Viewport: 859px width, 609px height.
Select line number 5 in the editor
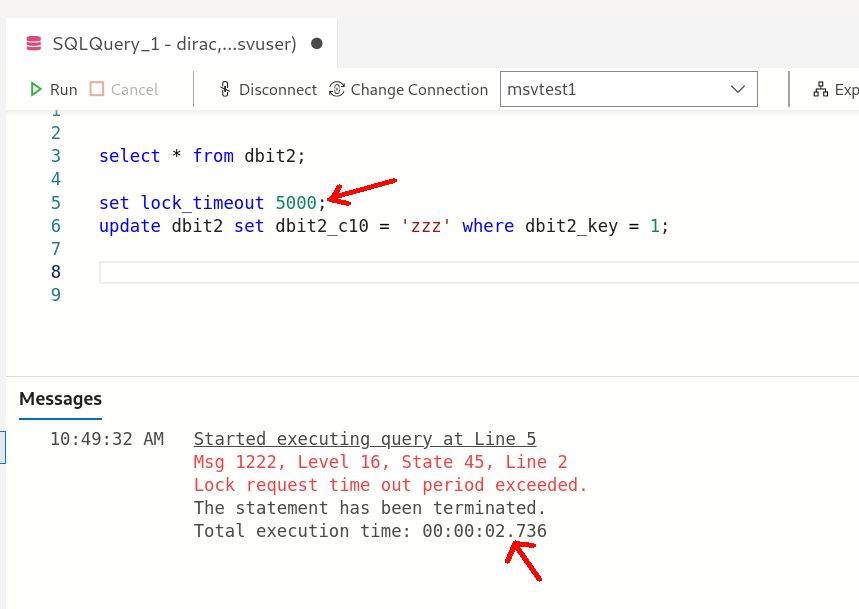click(x=56, y=202)
